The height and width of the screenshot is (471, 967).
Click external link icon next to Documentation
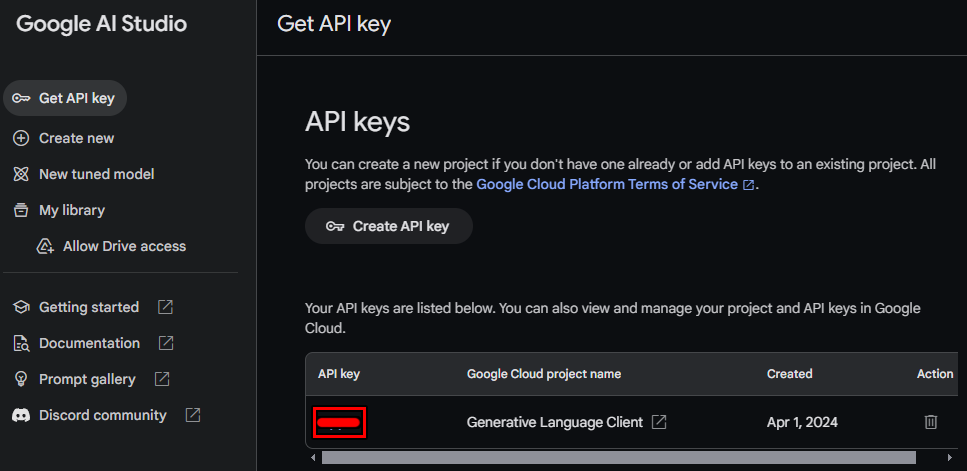pyautogui.click(x=166, y=343)
